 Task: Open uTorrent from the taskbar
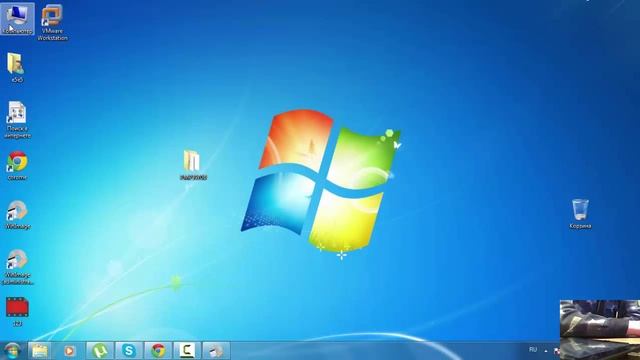coord(100,351)
